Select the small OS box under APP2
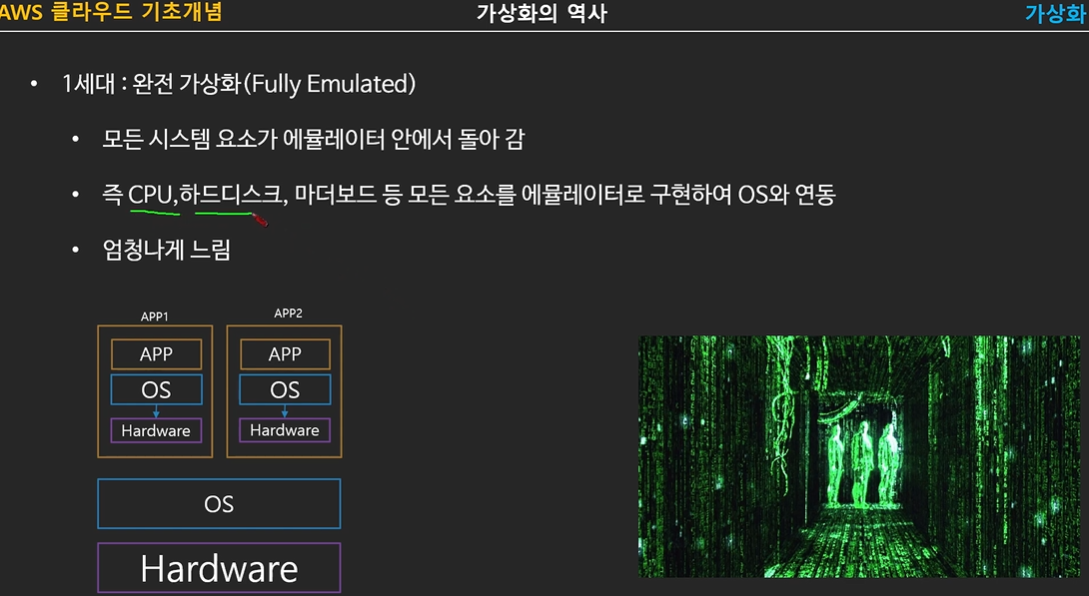 pos(285,390)
